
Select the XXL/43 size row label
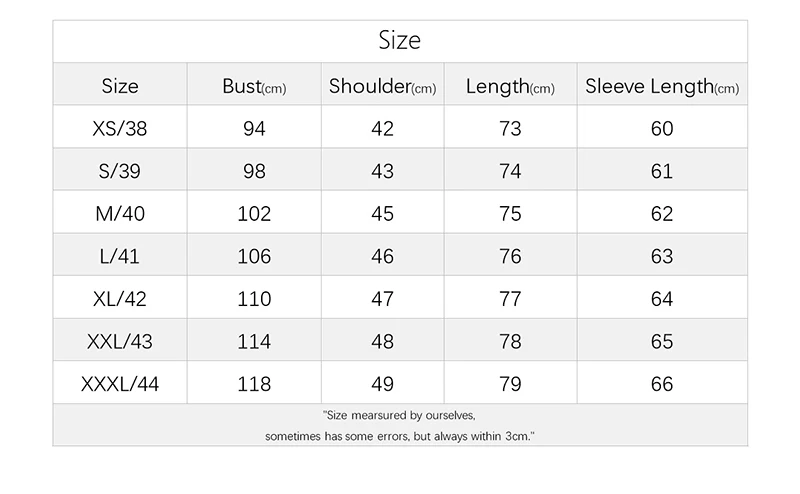pos(120,342)
